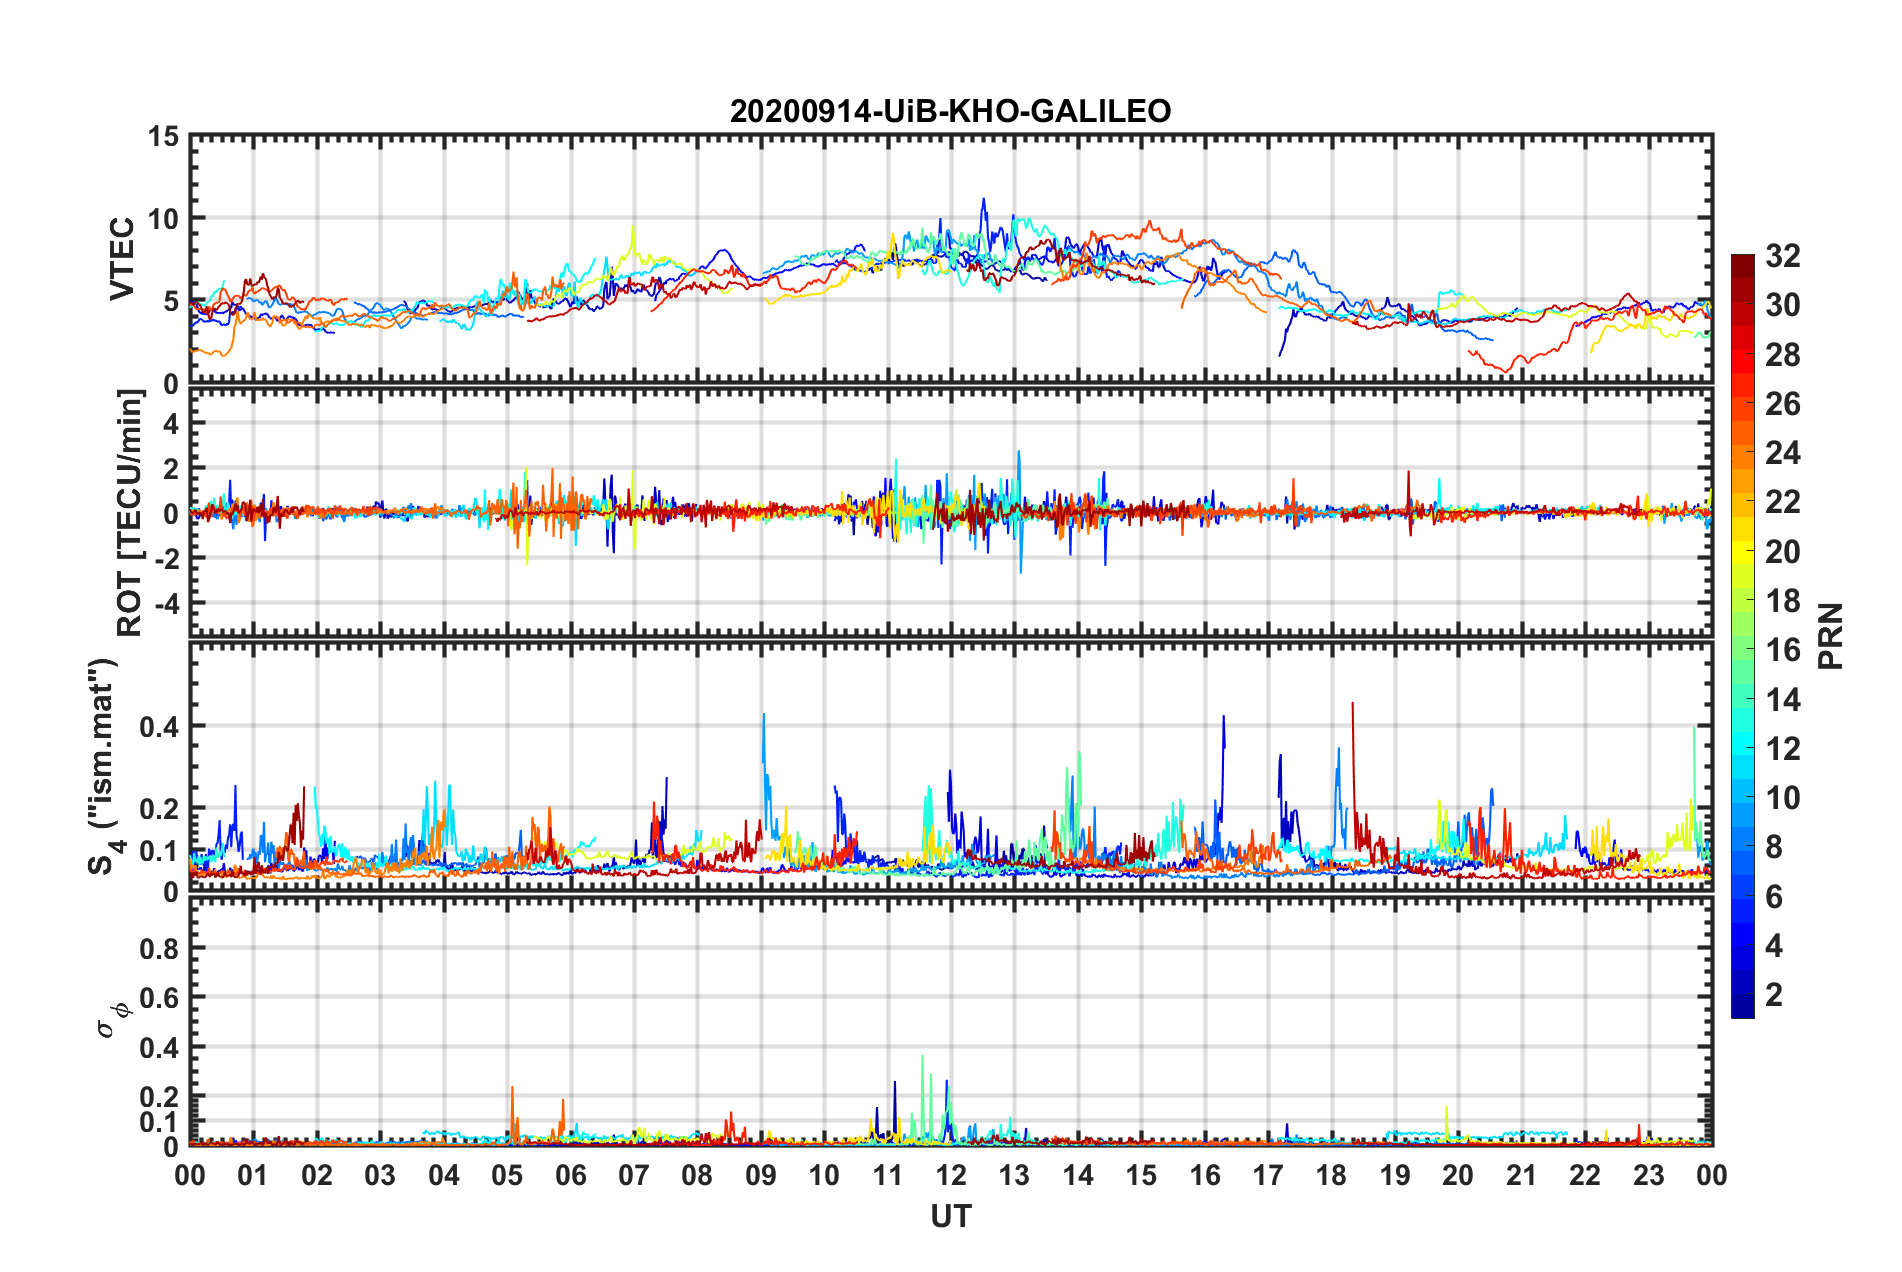
Task: Click VTEC axis tick value 10
Action: [x=162, y=219]
